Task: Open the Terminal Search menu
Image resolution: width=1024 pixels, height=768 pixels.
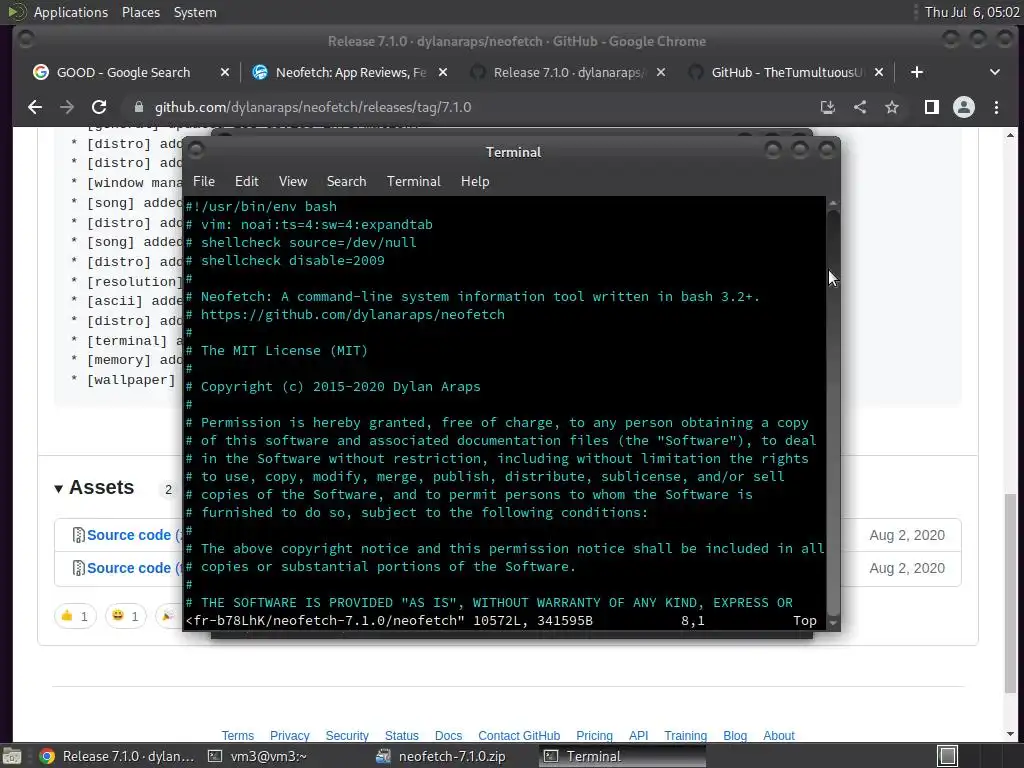Action: 346,182
